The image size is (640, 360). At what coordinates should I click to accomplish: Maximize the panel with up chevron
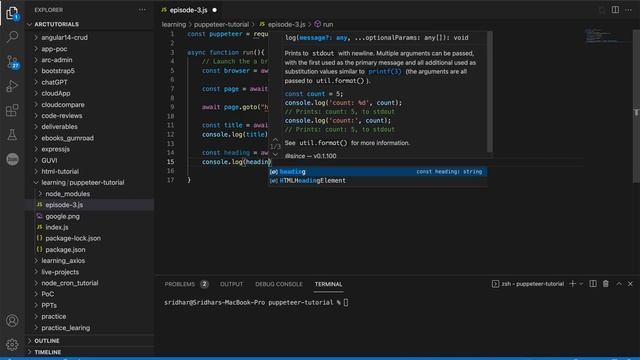pyautogui.click(x=619, y=284)
